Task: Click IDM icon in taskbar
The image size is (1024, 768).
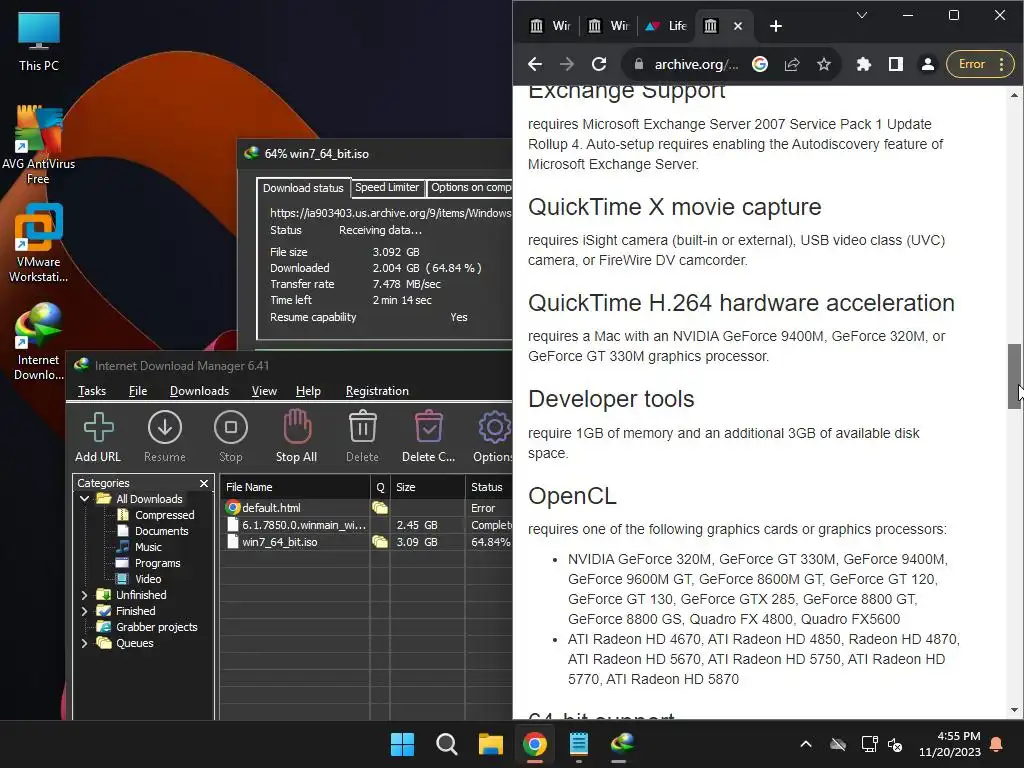Action: pyautogui.click(x=622, y=744)
